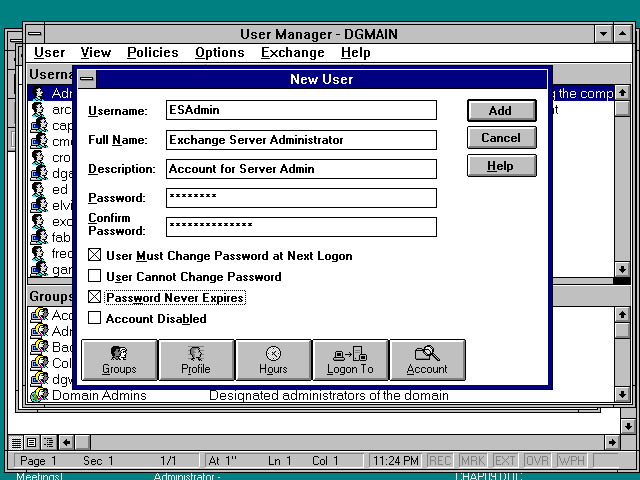Click the OVR indicator in status bar
This screenshot has width=640, height=480.
tap(537, 461)
